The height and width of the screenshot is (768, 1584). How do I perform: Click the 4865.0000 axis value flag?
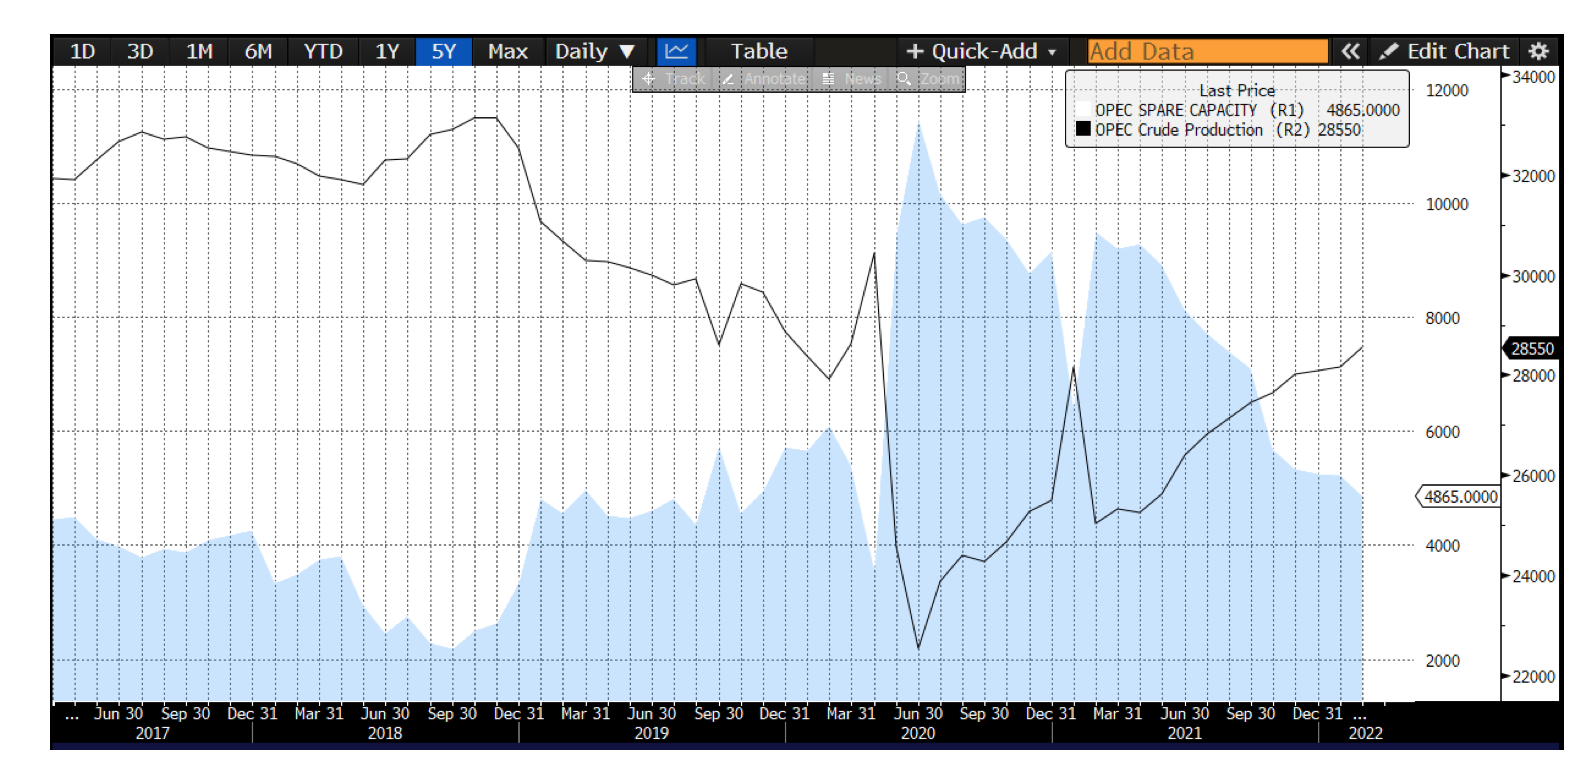1459,496
